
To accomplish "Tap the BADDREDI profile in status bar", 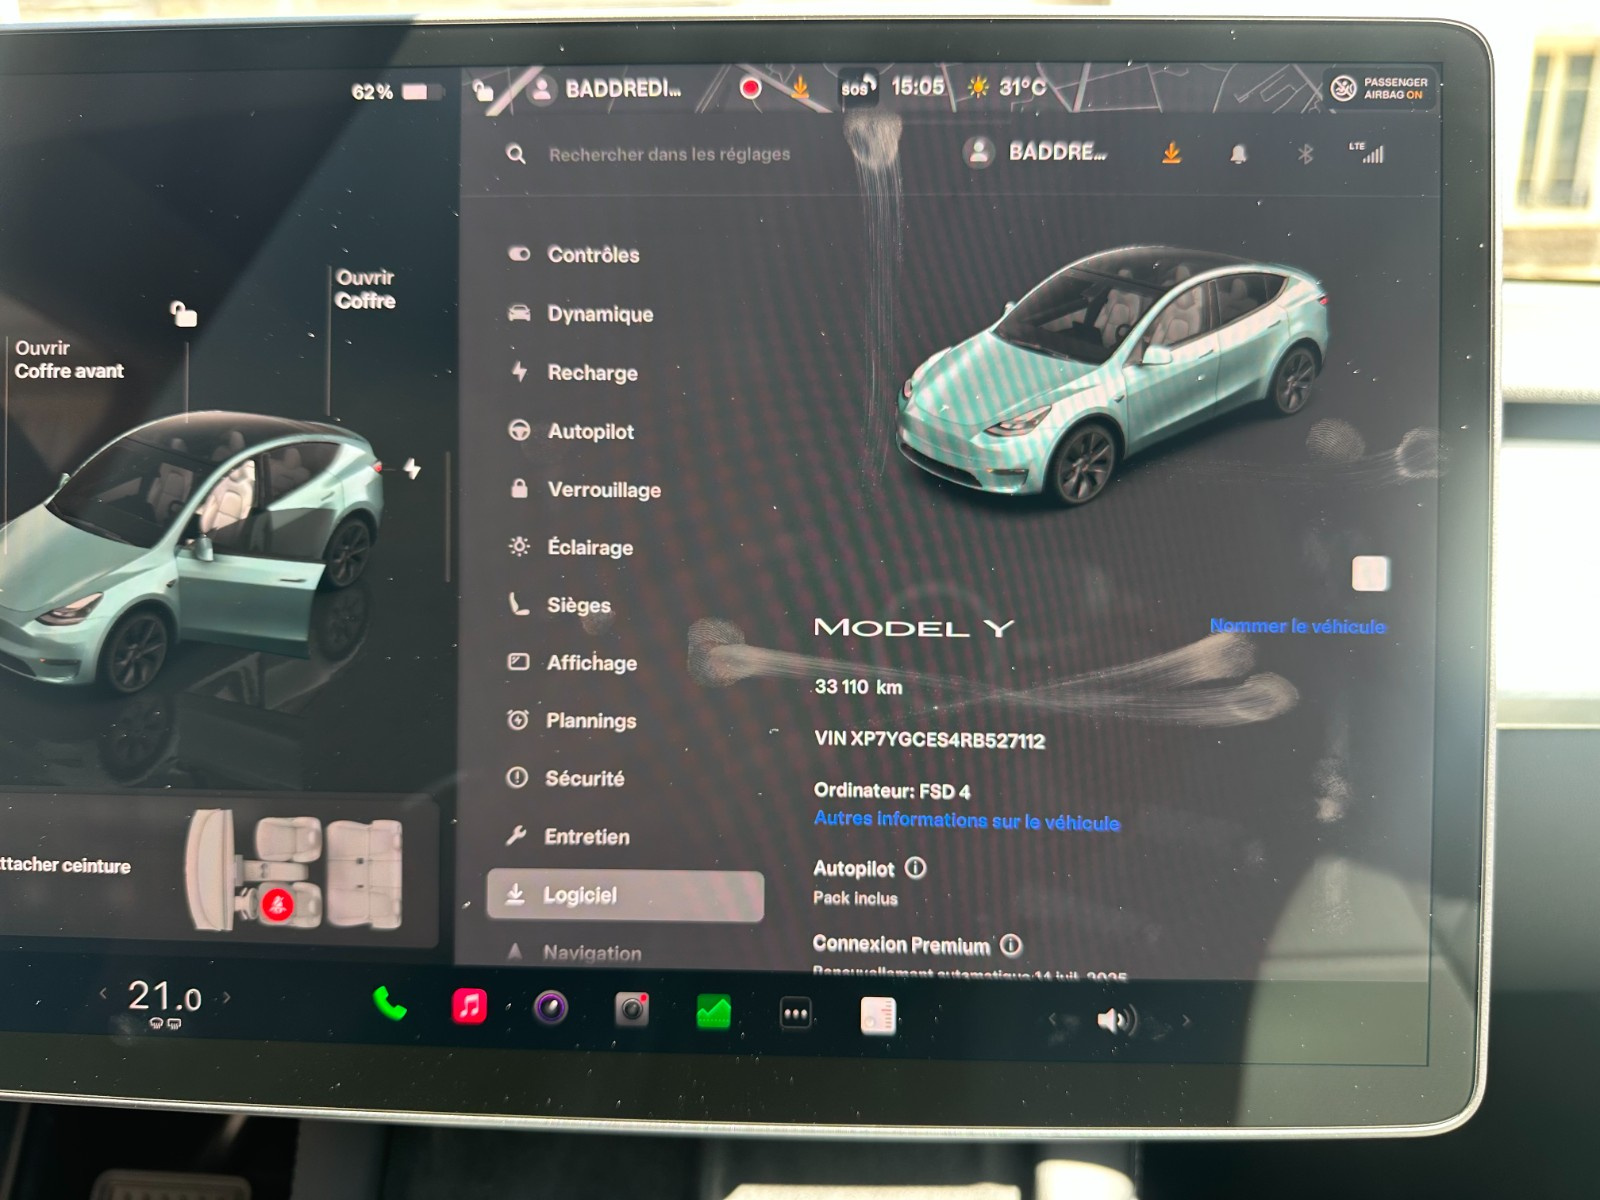I will [606, 89].
